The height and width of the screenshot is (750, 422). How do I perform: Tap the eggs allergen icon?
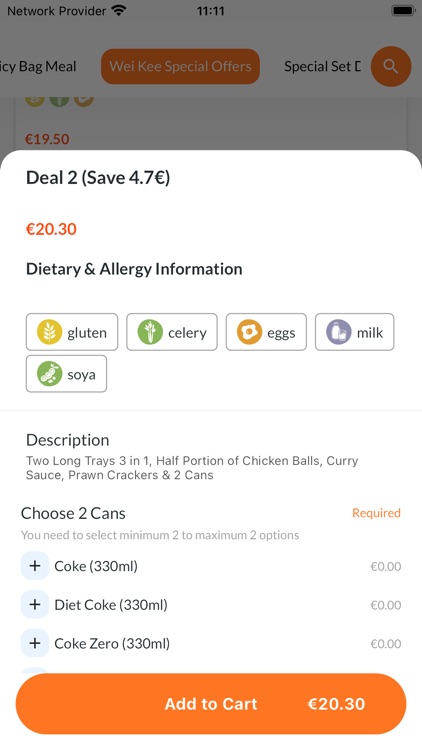(249, 332)
